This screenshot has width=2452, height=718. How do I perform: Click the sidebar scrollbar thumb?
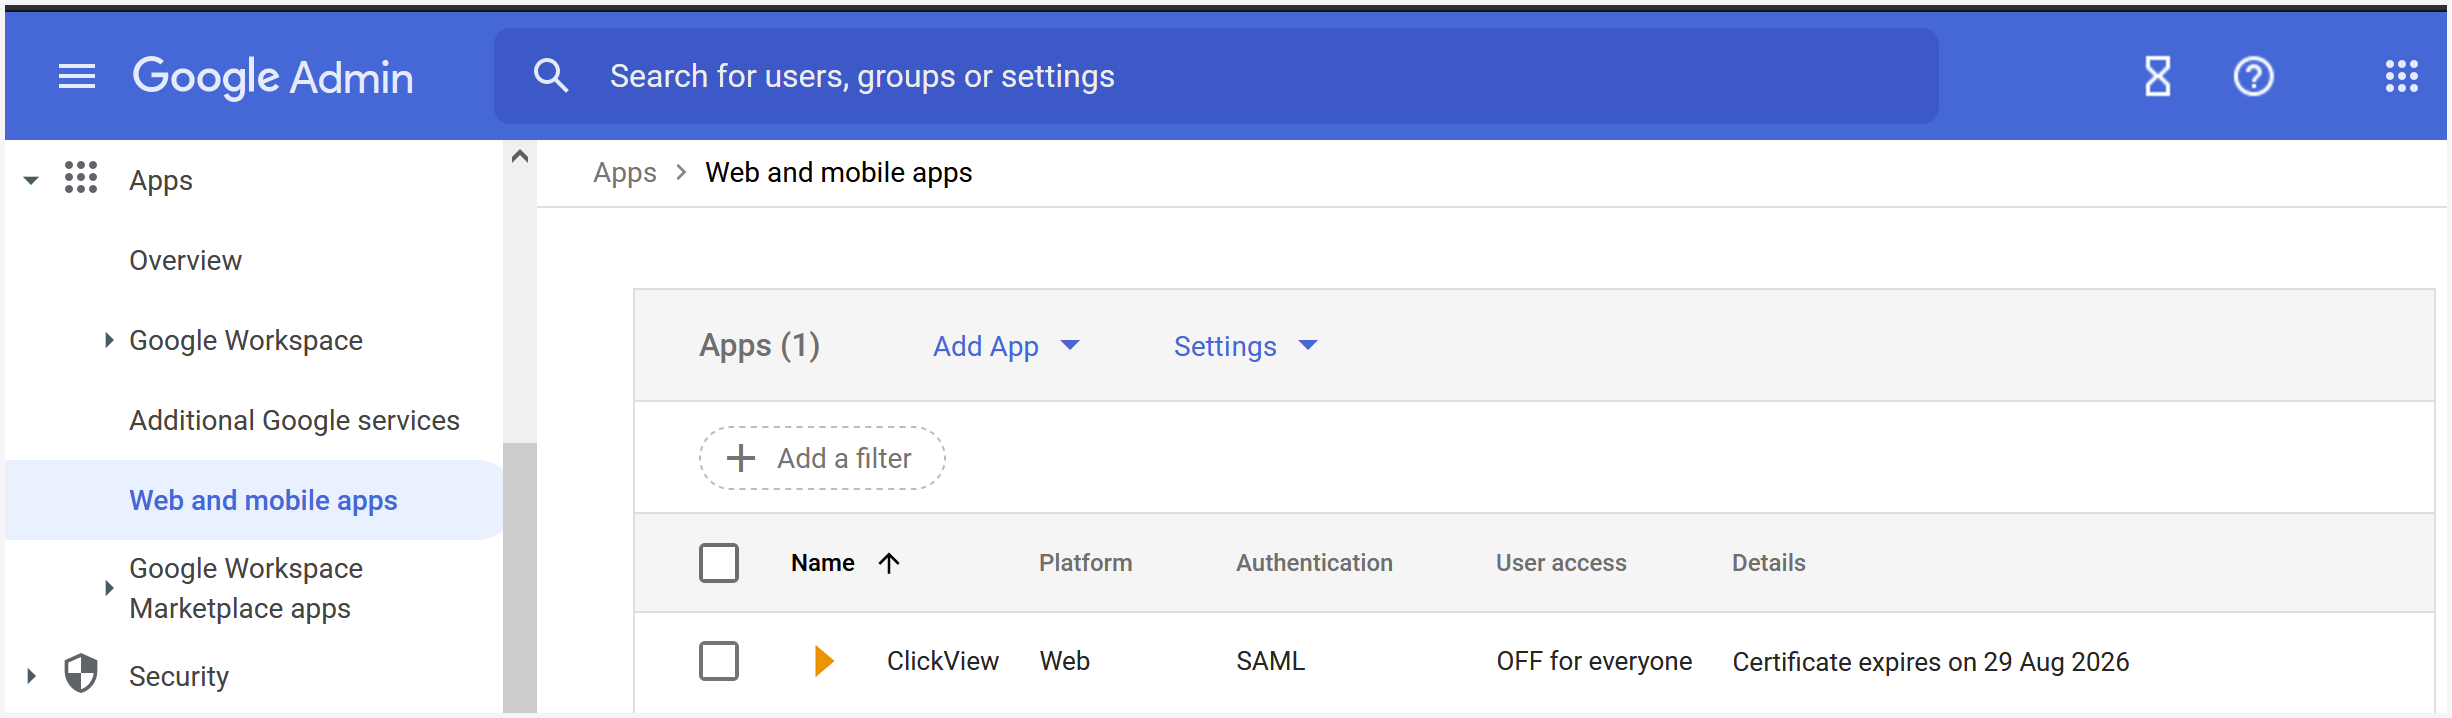[520, 578]
